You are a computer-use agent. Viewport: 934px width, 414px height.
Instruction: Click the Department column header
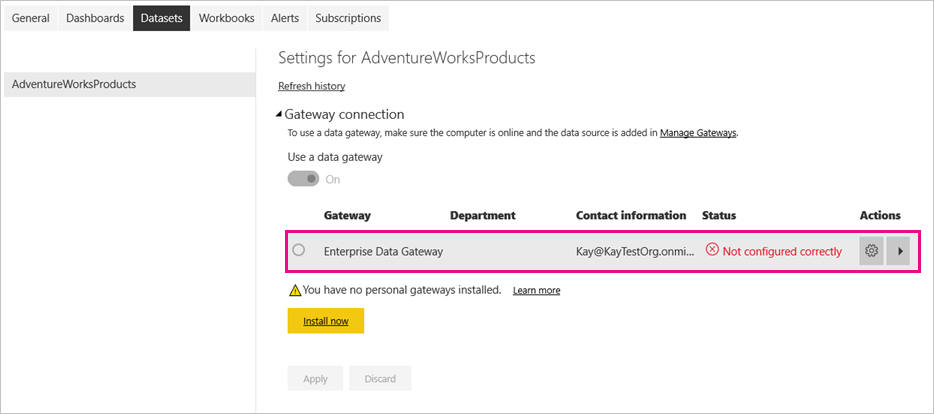pyautogui.click(x=482, y=215)
